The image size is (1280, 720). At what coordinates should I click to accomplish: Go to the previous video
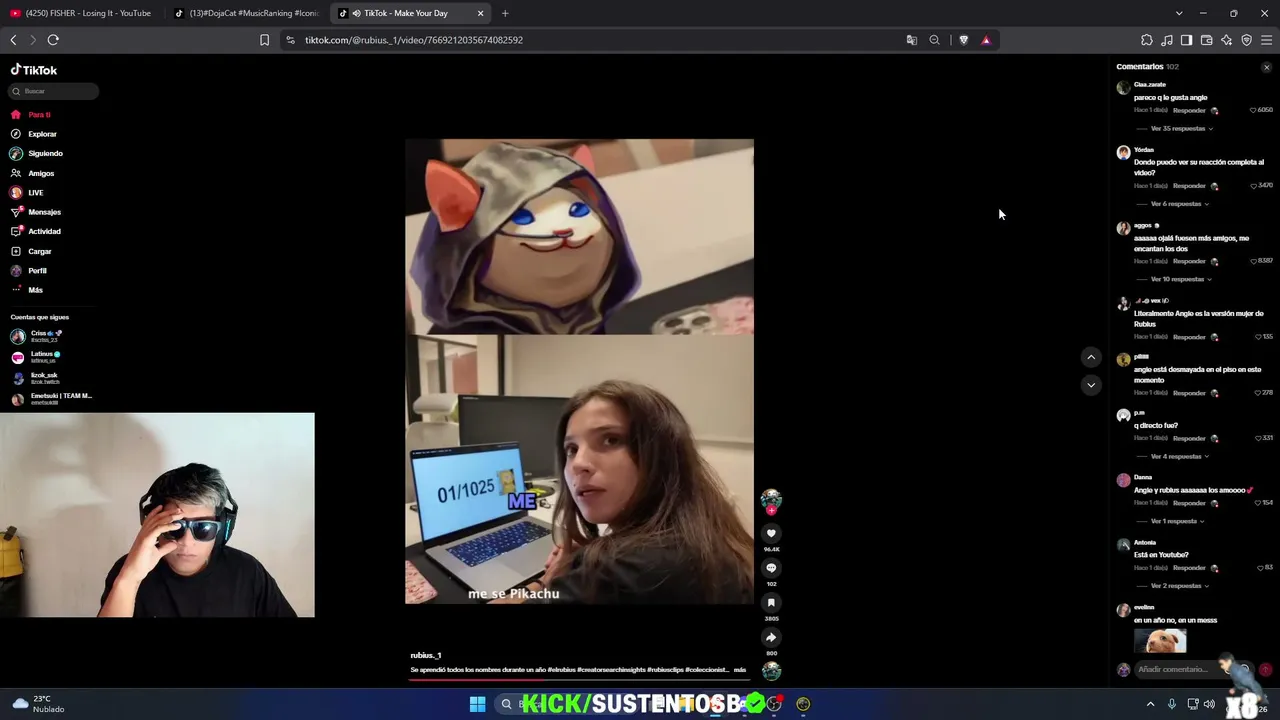click(x=1091, y=357)
